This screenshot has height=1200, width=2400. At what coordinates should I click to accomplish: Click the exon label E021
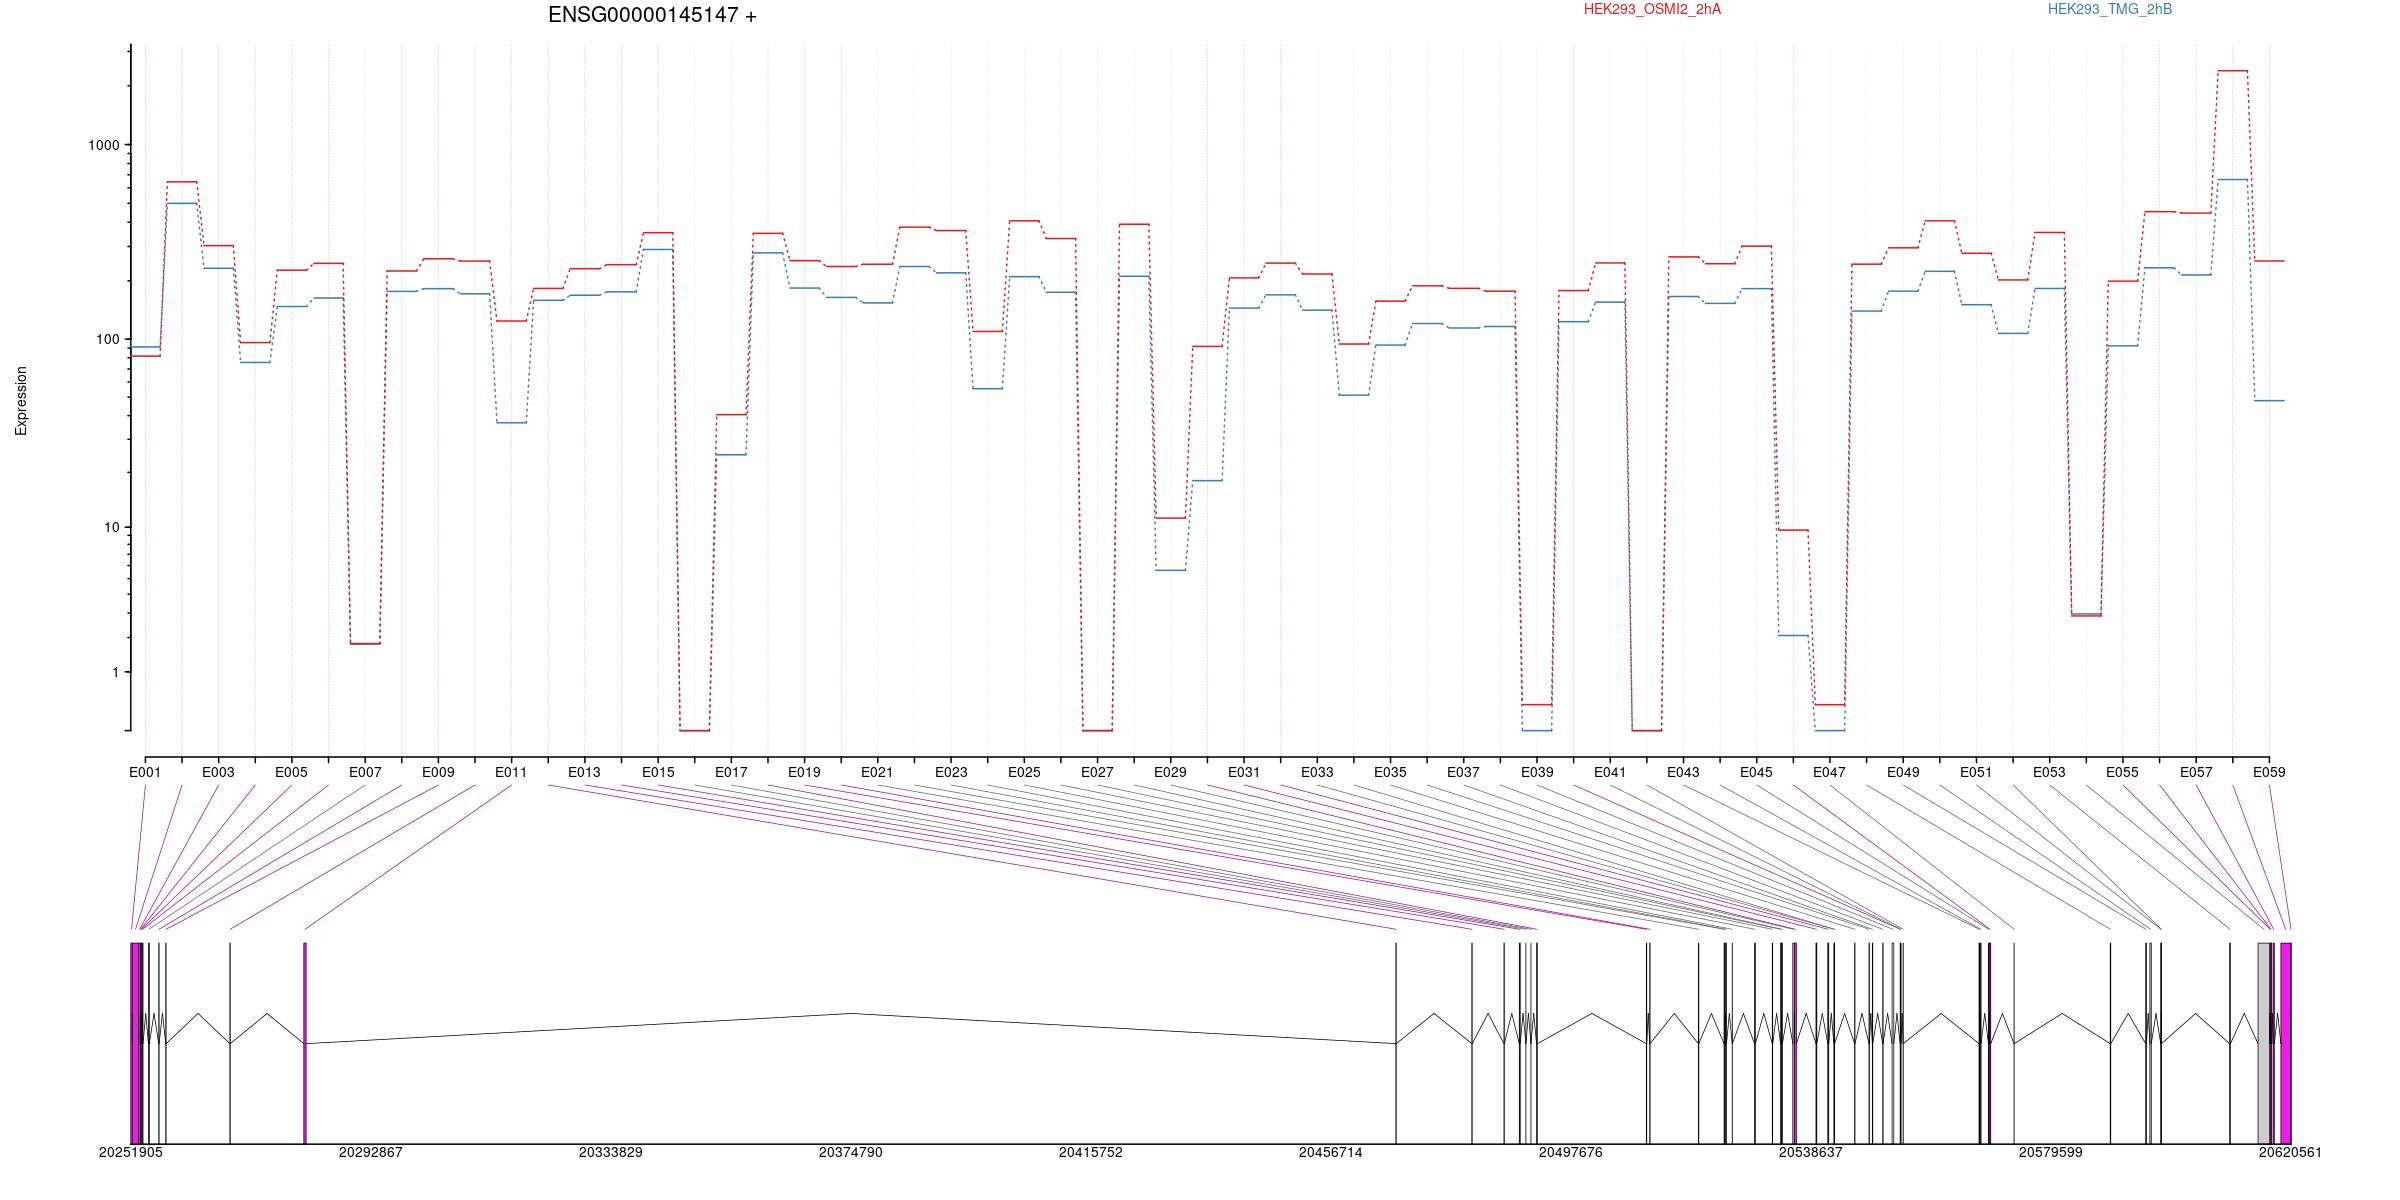pos(877,772)
